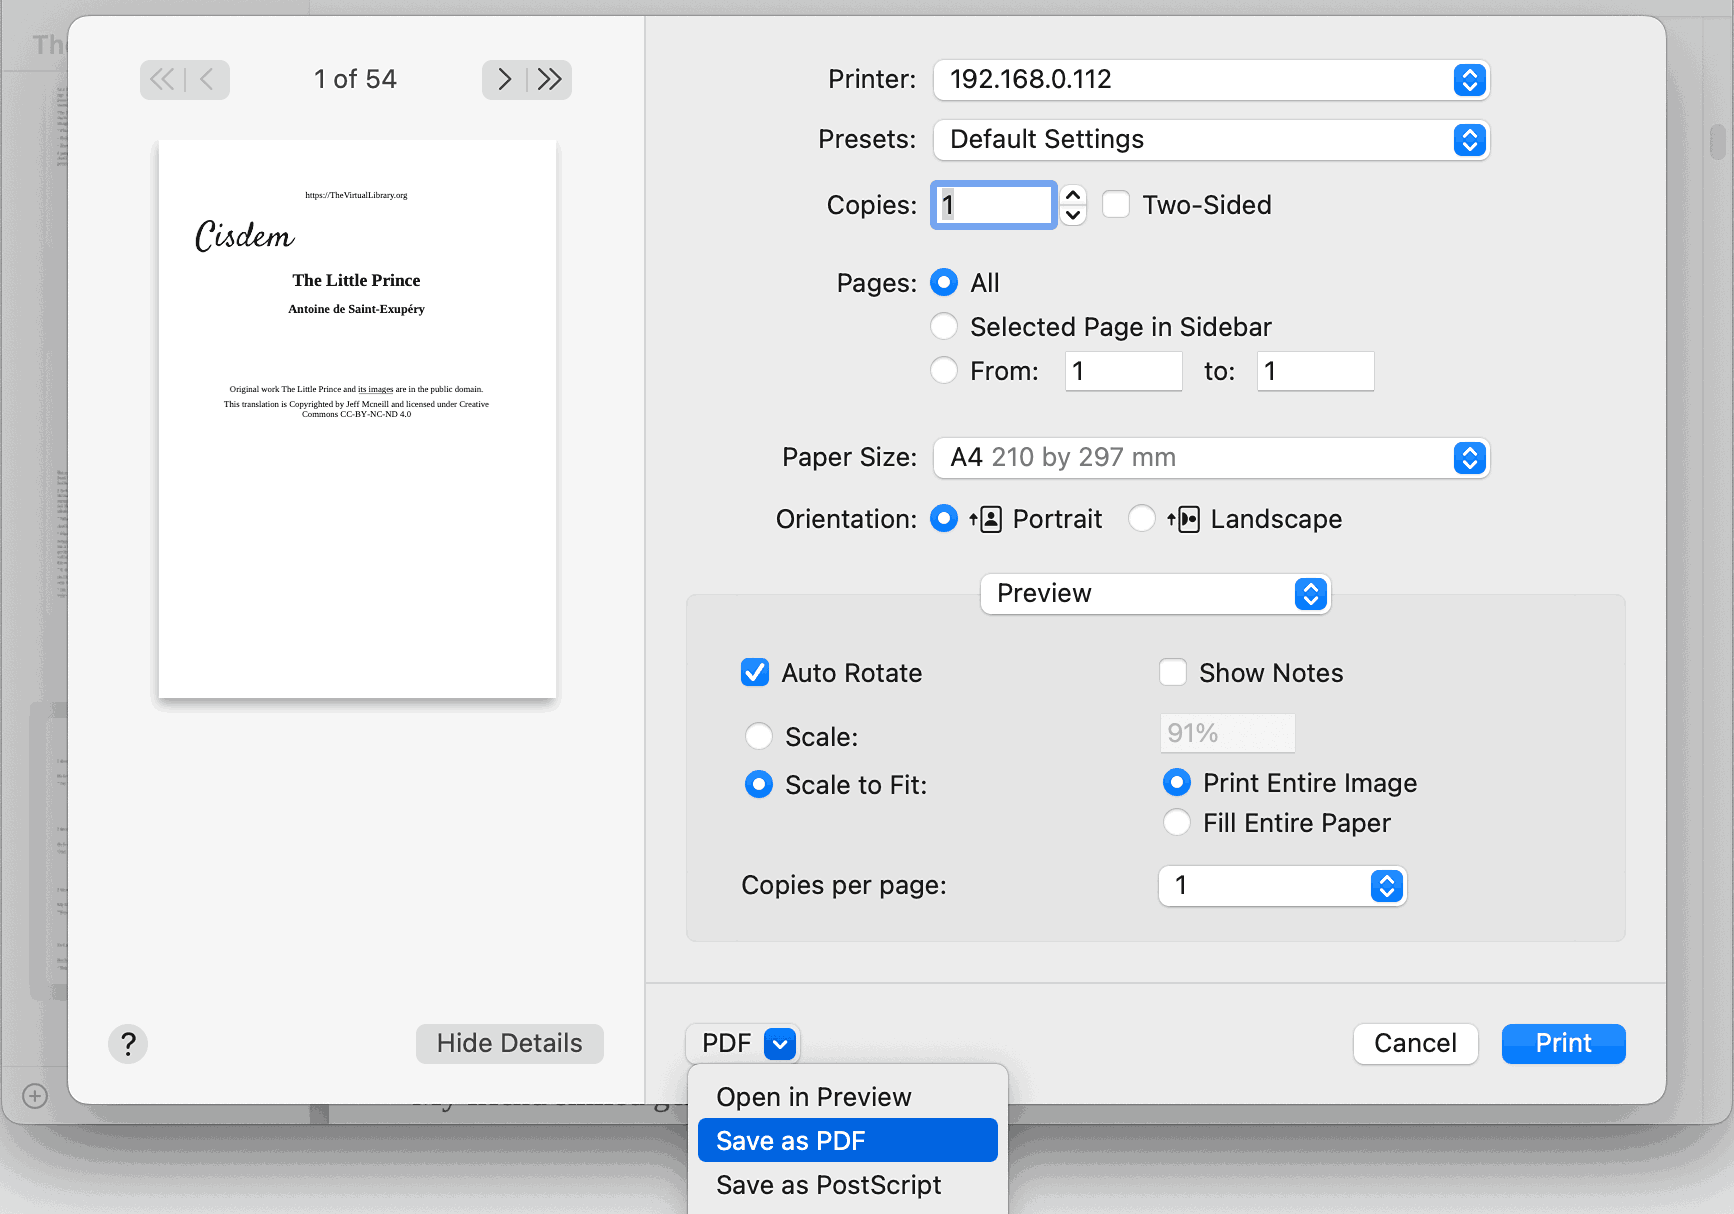Screen dimensions: 1734x1214
Task: Click the Hide Details button
Action: tap(510, 1044)
